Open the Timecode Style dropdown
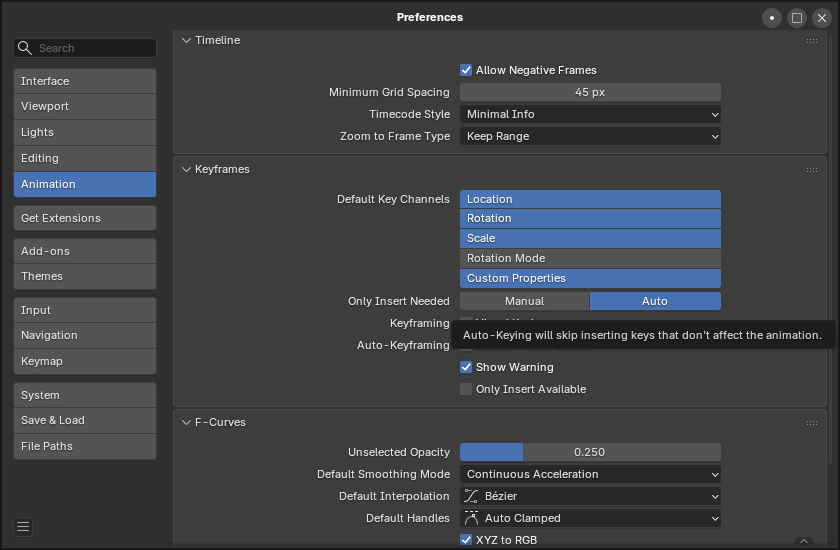The image size is (840, 550). 590,114
